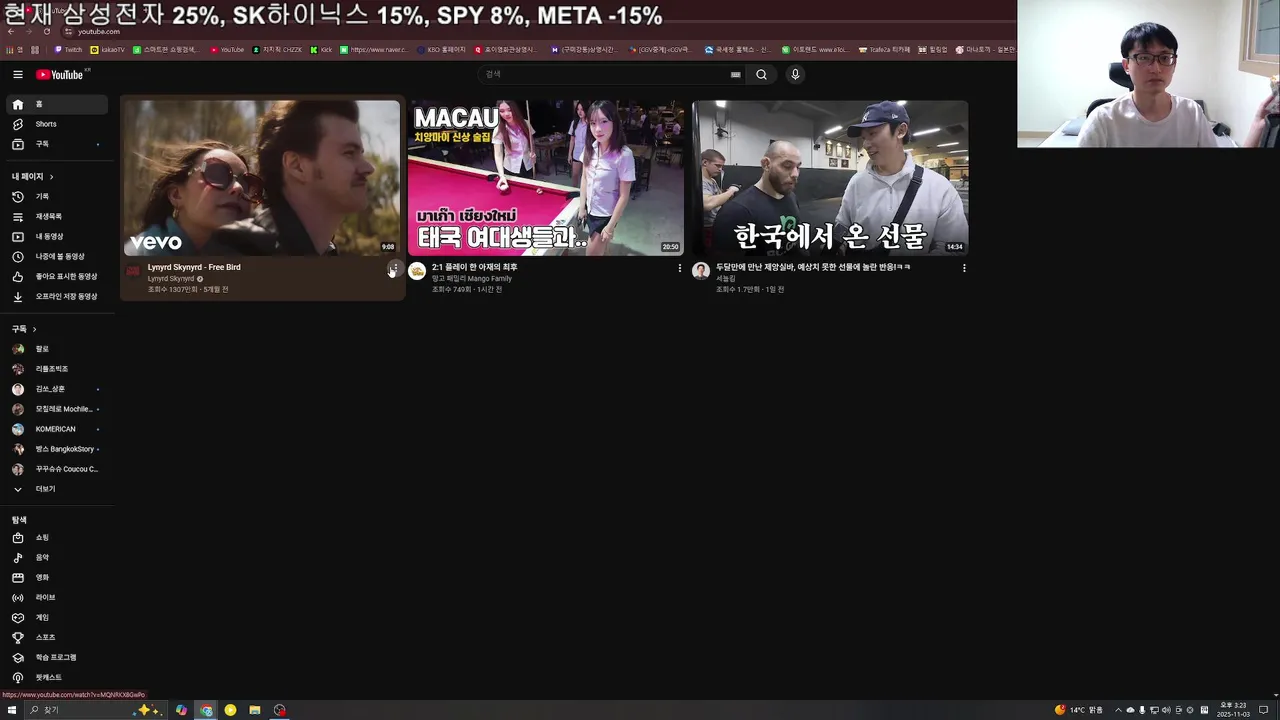
Task: Open the Lynyrd Skynyrd channel name link
Action: (x=171, y=279)
